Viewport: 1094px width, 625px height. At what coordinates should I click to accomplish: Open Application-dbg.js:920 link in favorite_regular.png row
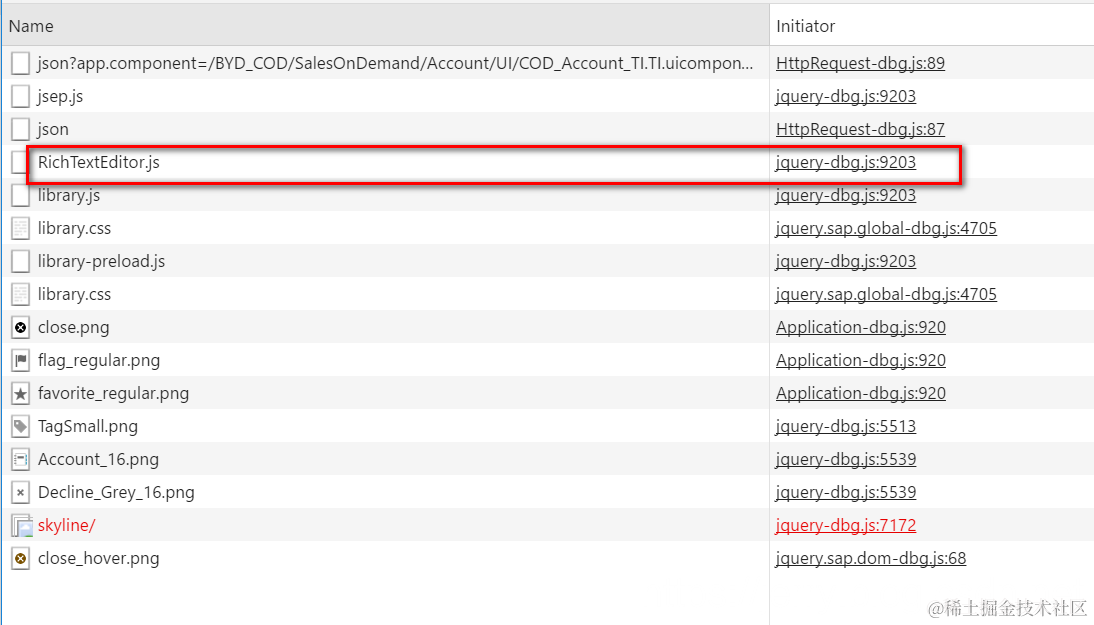coord(861,393)
